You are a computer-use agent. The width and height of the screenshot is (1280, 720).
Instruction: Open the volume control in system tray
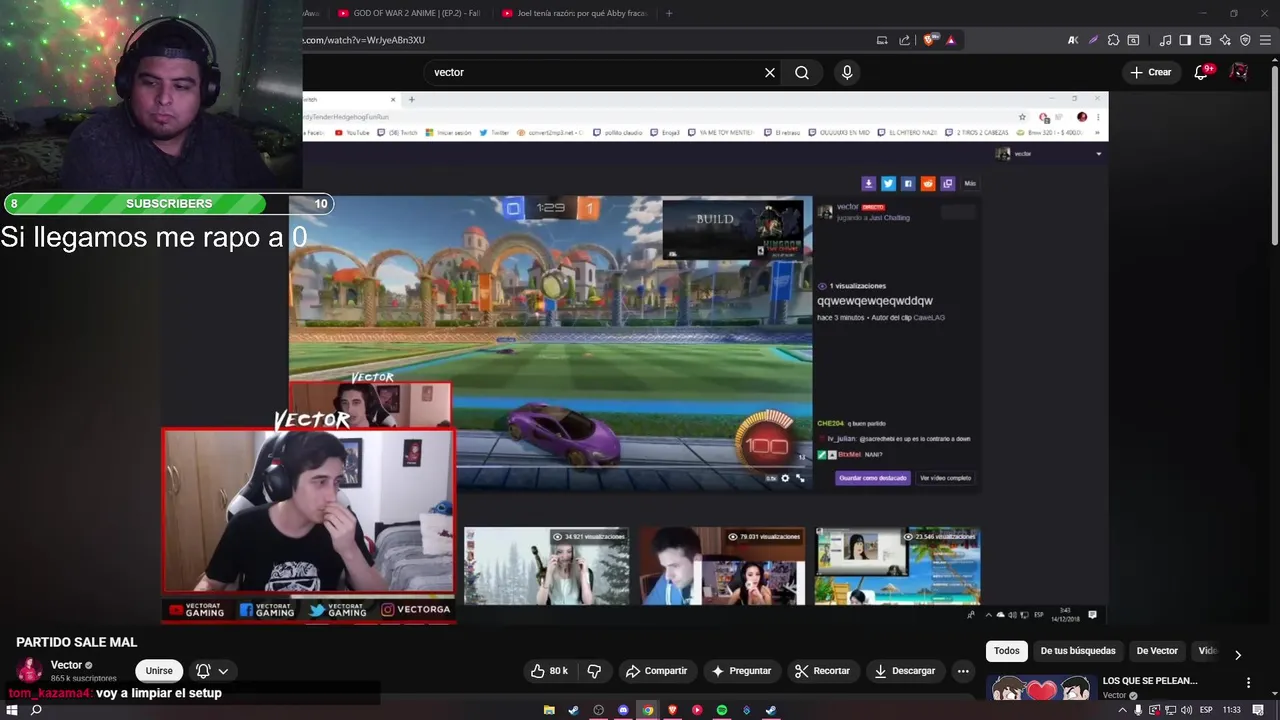[x=1187, y=710]
